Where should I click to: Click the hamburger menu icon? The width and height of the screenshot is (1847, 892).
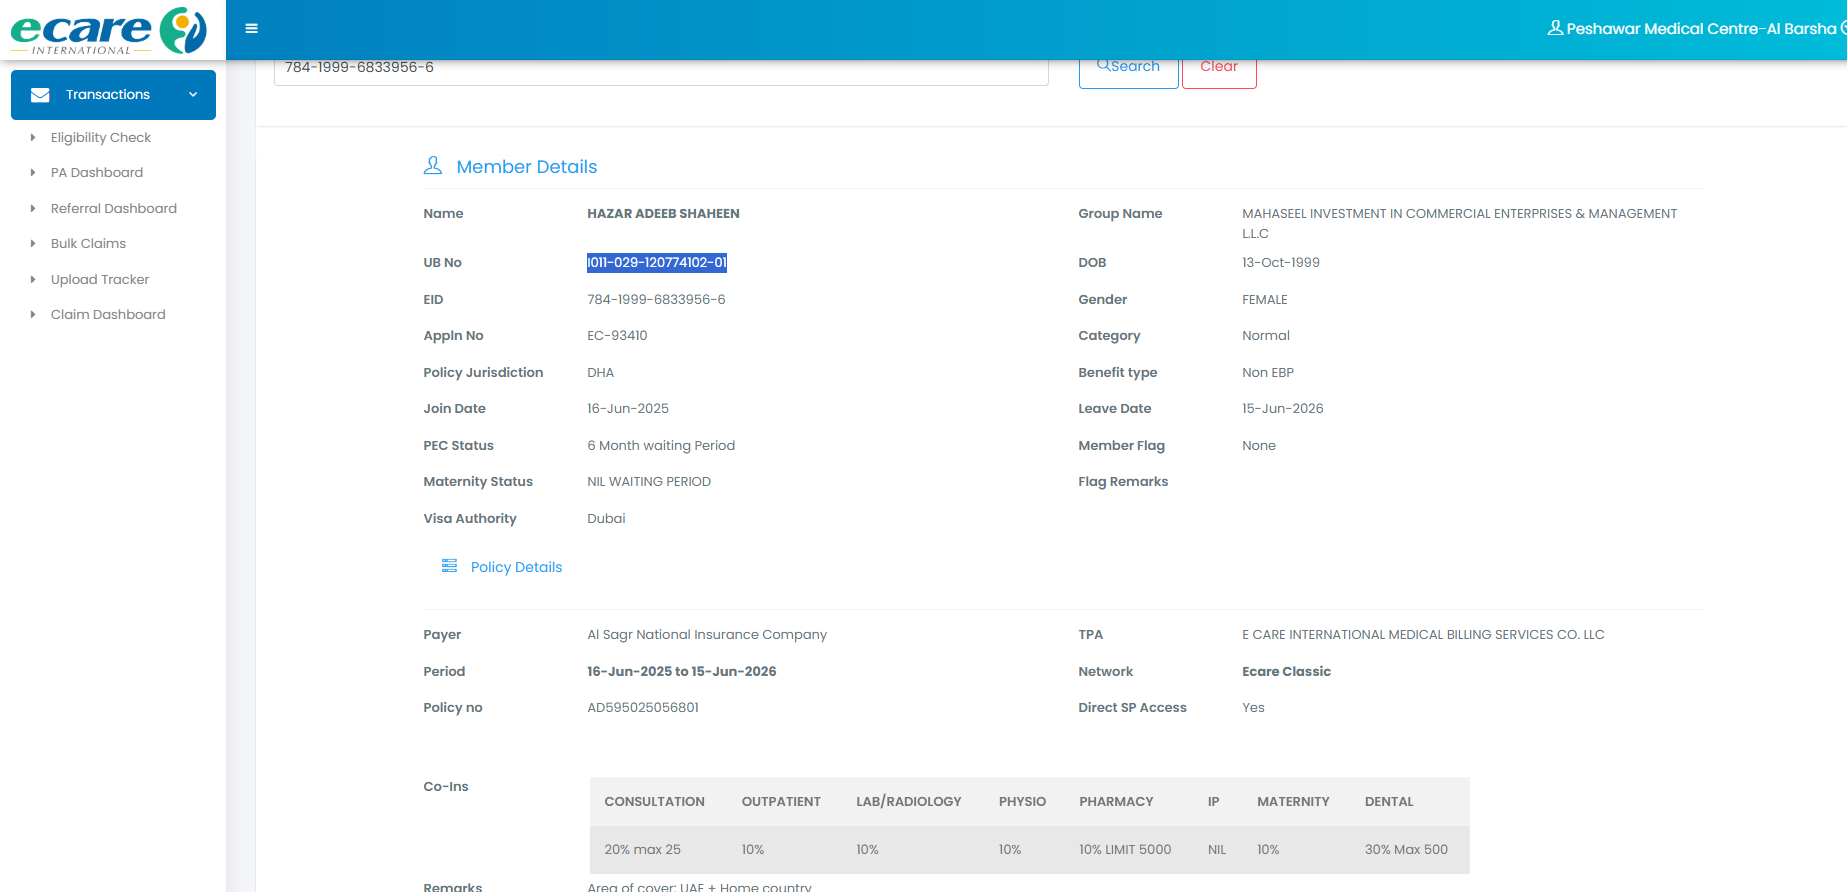251,29
